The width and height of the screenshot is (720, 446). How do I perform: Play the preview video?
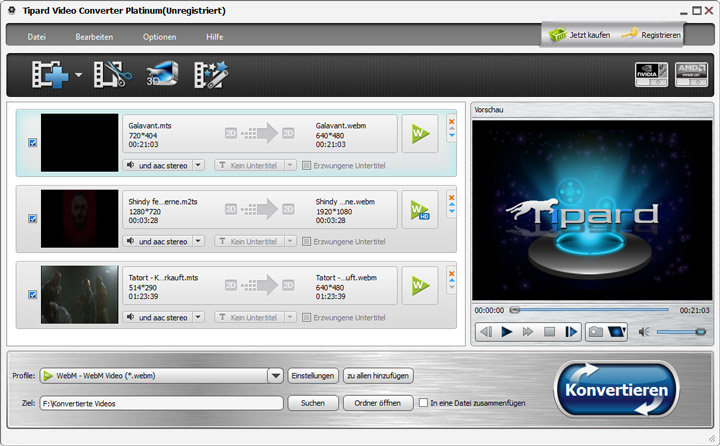pyautogui.click(x=506, y=332)
